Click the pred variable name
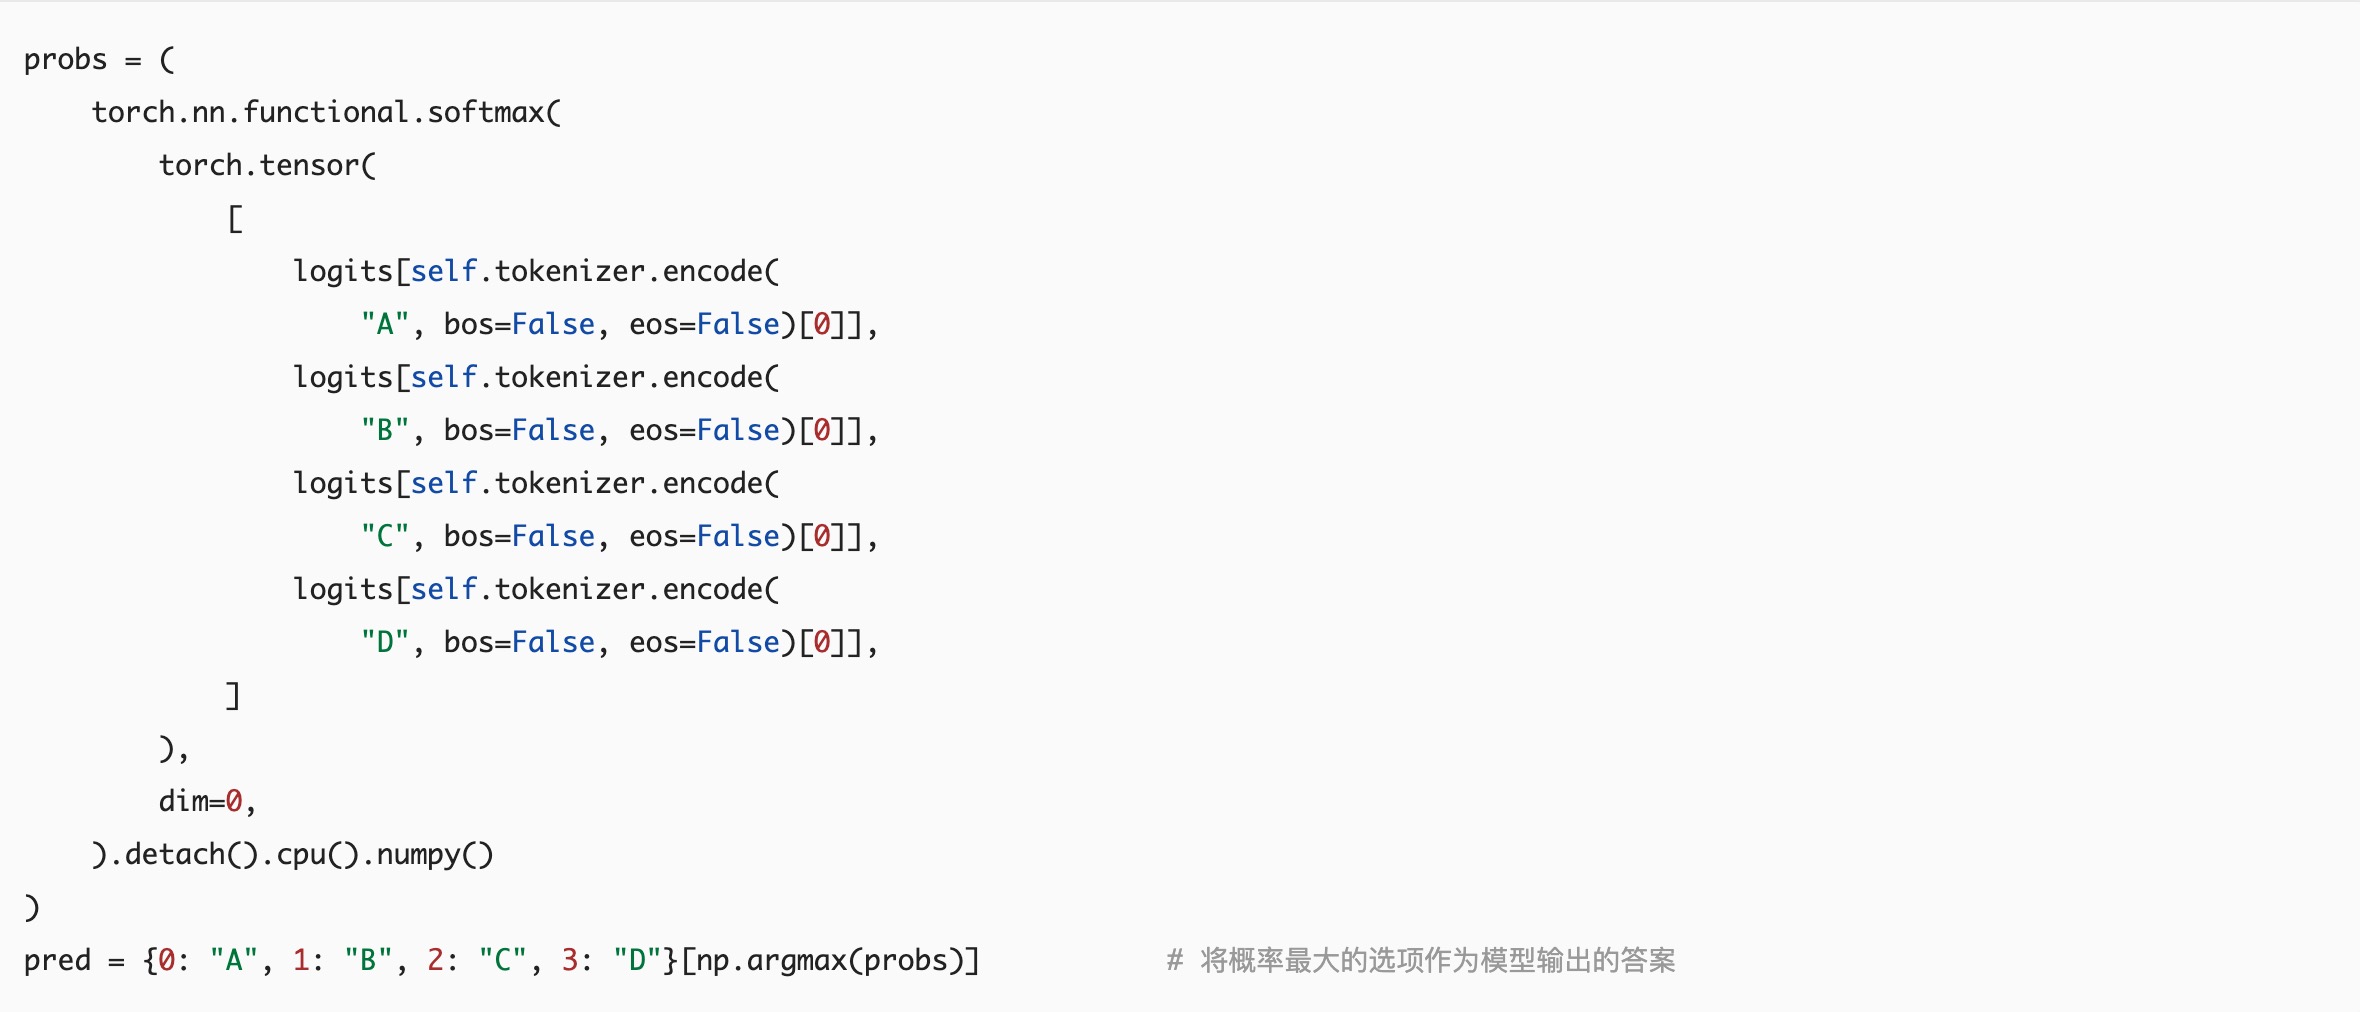This screenshot has width=2360, height=1012. click(57, 960)
